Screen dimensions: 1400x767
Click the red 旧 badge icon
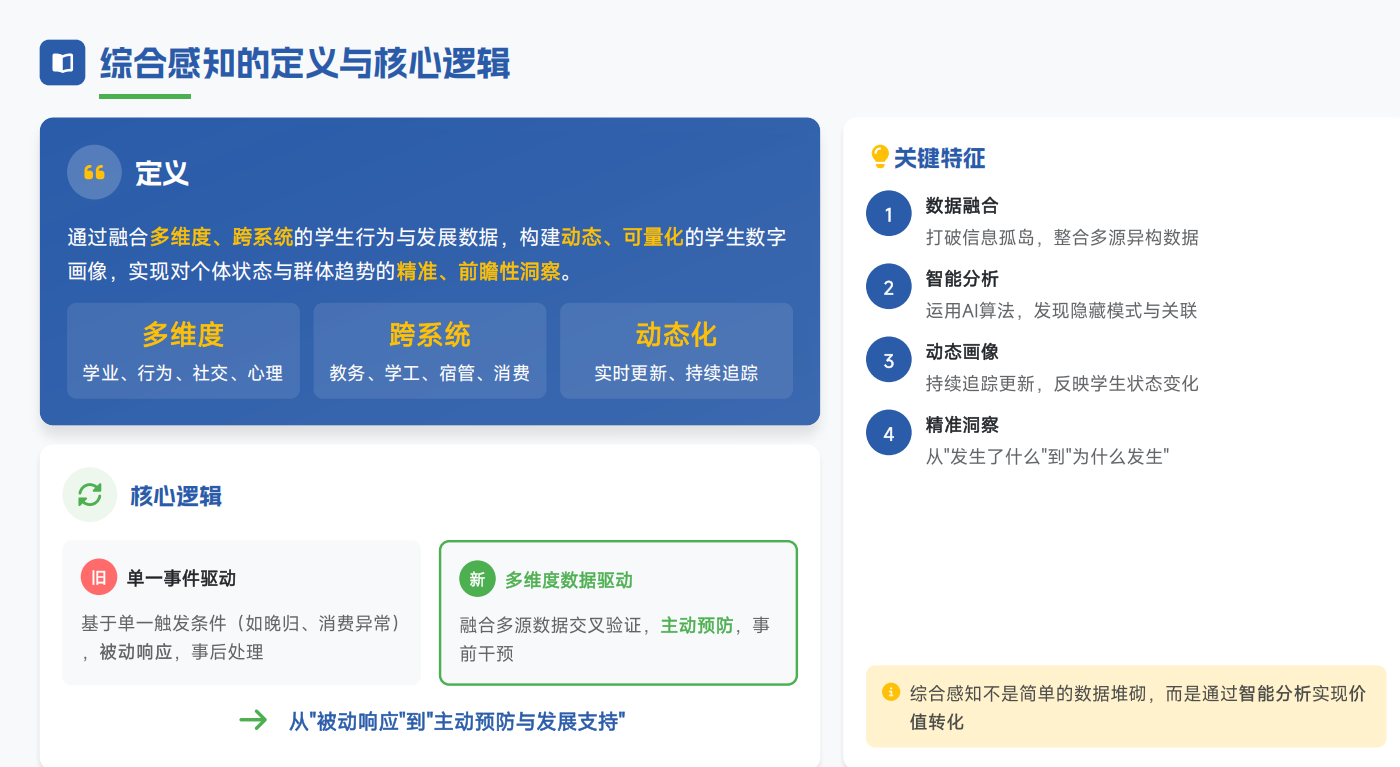pyautogui.click(x=99, y=578)
